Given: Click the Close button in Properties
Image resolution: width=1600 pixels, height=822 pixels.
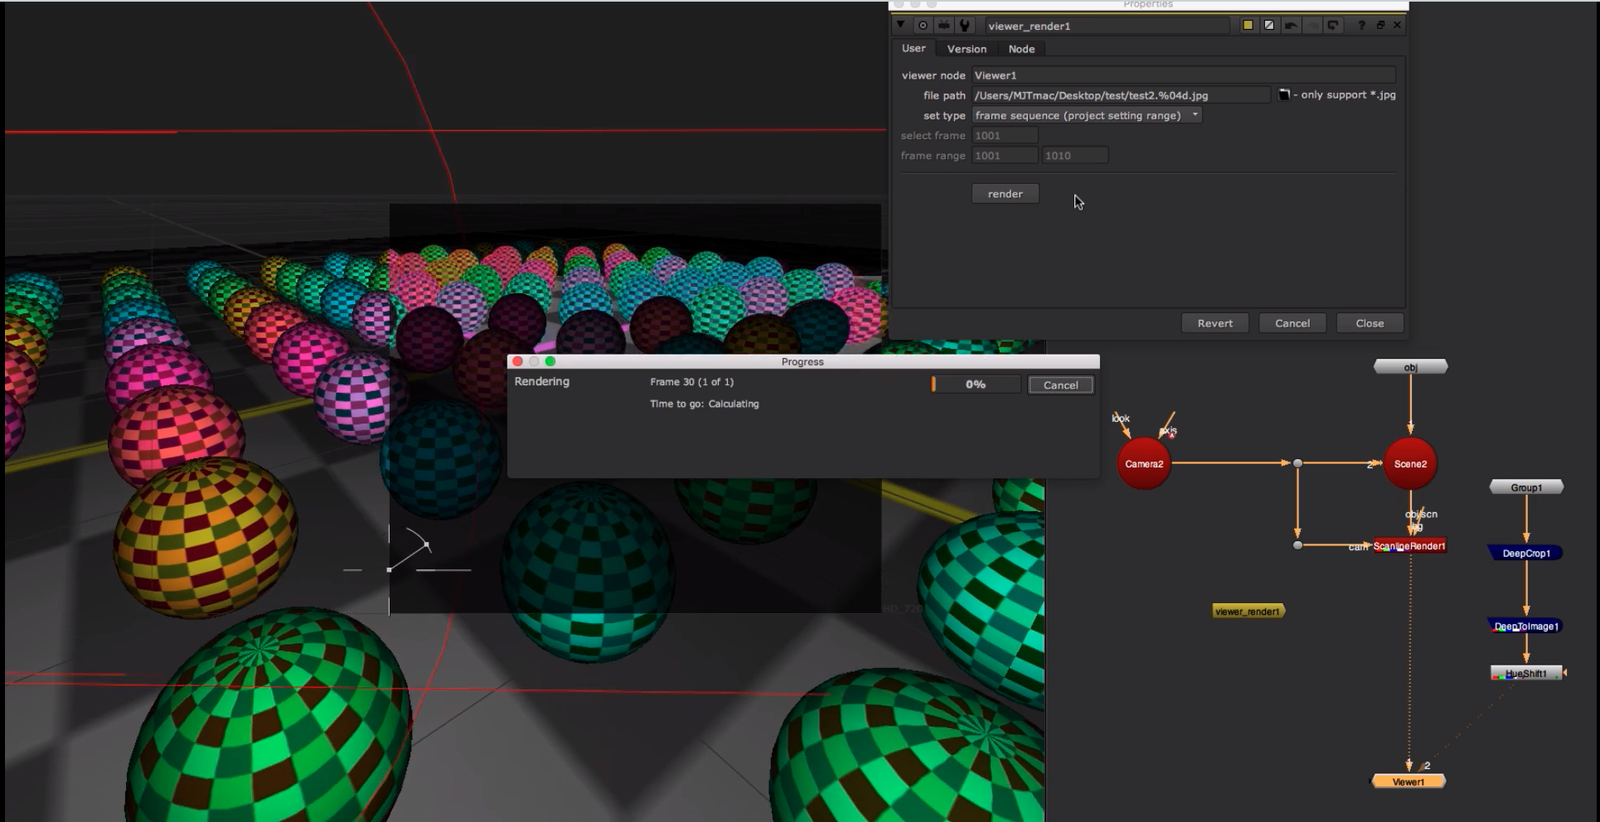Looking at the screenshot, I should tap(1370, 323).
